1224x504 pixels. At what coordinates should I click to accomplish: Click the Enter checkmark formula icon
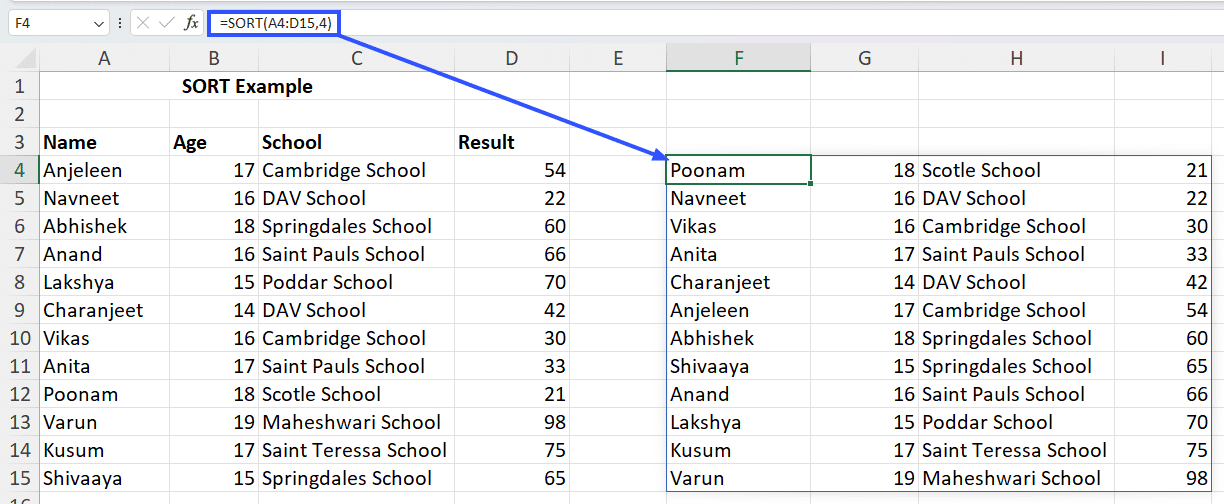[x=167, y=22]
